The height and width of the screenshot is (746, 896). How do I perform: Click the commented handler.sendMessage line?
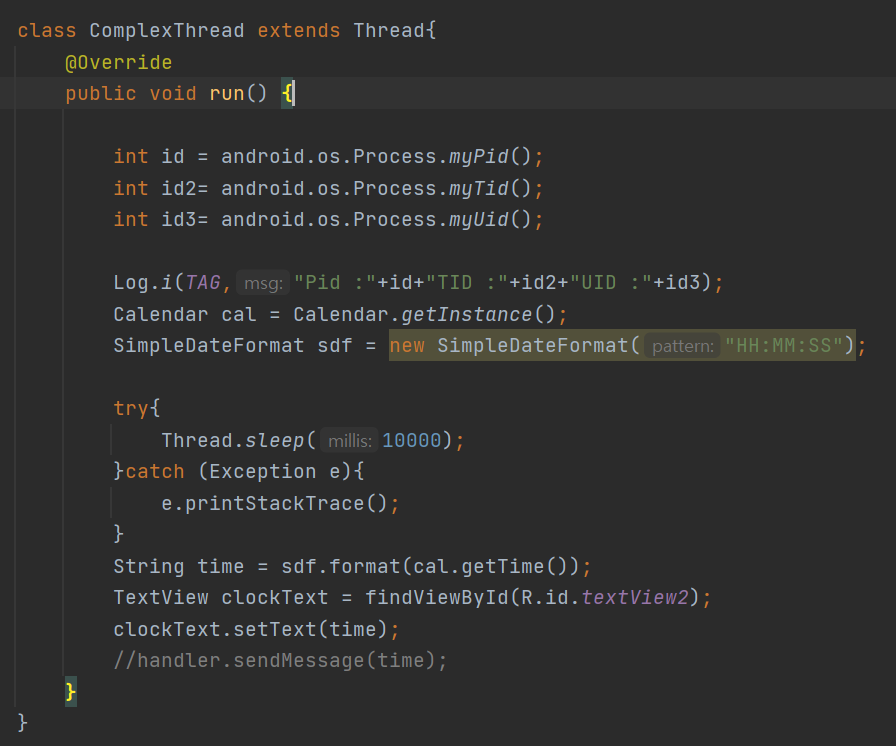(x=280, y=660)
